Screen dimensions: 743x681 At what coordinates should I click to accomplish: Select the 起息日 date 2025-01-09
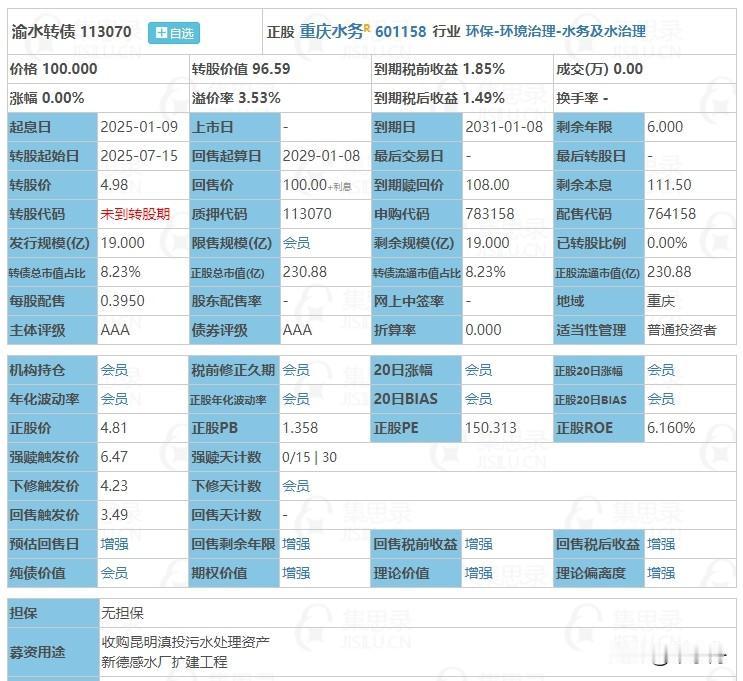[139, 127]
